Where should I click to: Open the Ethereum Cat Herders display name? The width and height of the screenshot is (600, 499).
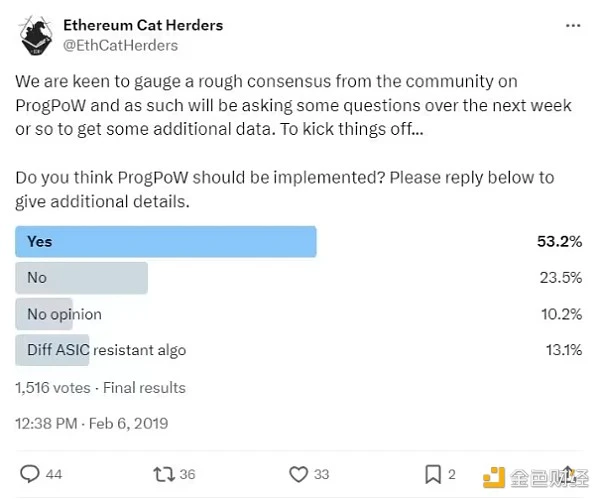pyautogui.click(x=142, y=24)
